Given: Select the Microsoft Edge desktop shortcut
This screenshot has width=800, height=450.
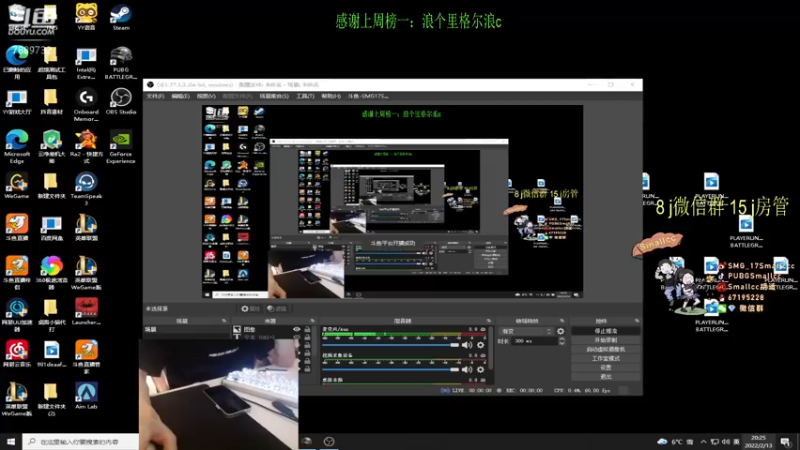Looking at the screenshot, I should (17, 146).
